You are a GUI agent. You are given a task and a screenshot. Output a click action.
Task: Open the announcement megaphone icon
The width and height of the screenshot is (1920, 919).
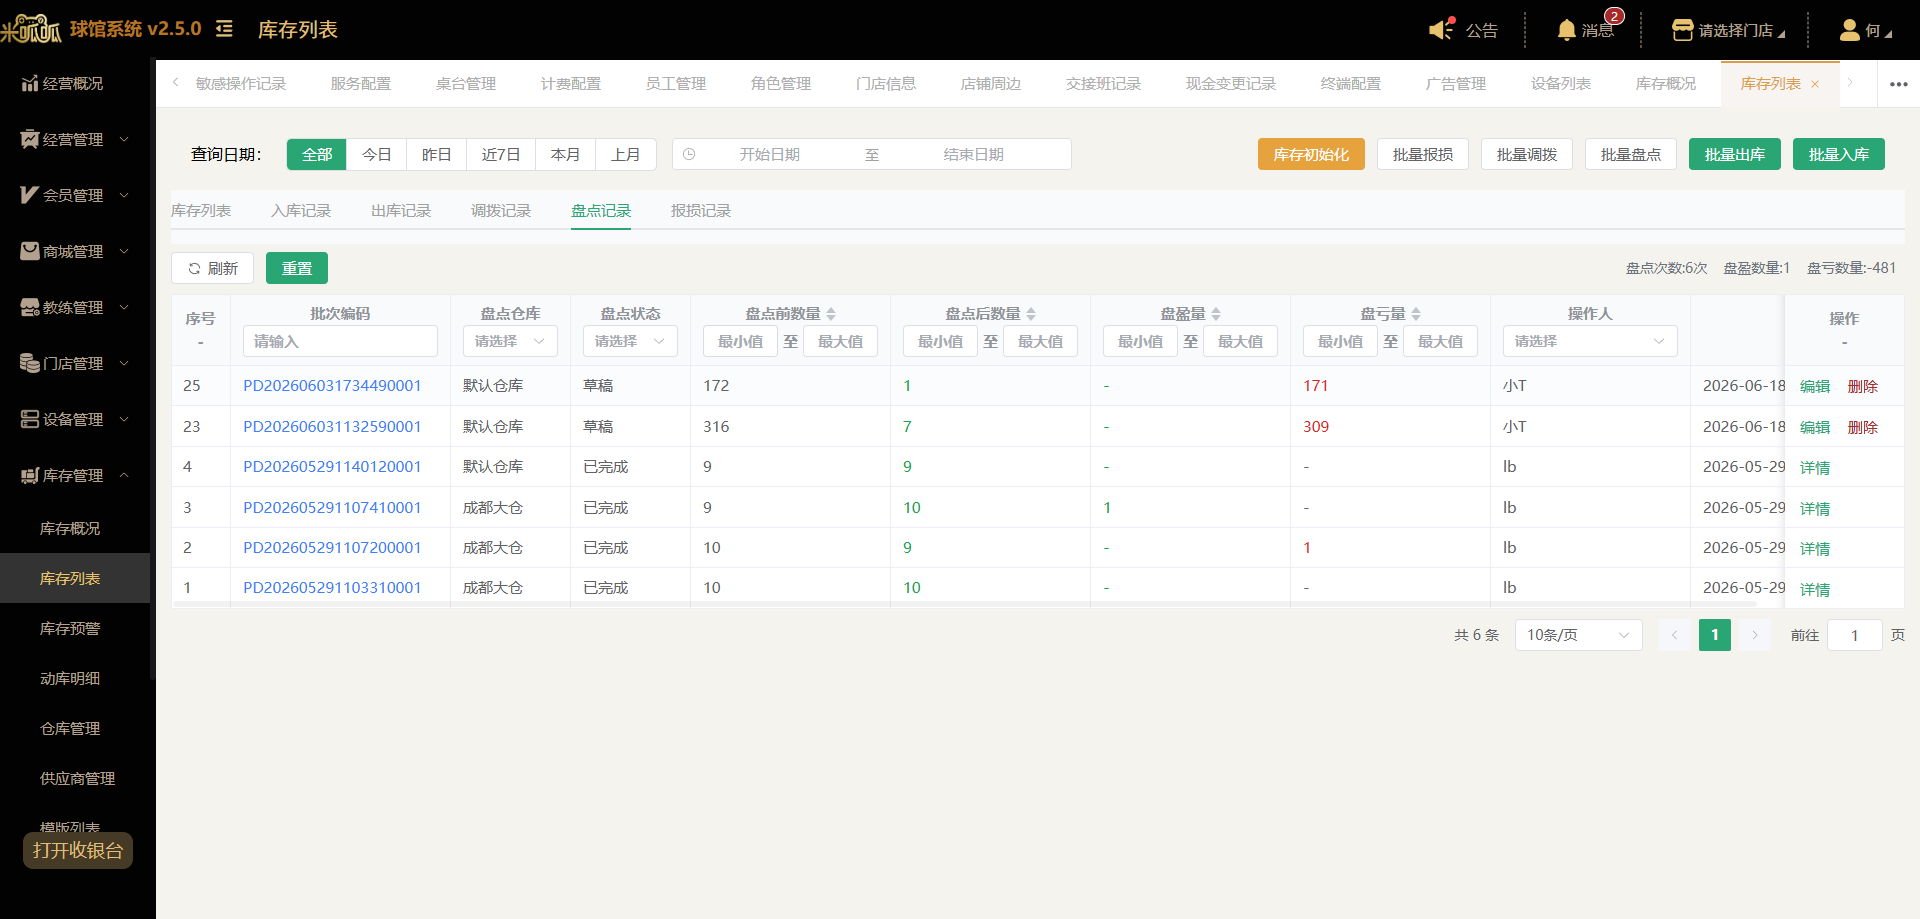point(1442,29)
